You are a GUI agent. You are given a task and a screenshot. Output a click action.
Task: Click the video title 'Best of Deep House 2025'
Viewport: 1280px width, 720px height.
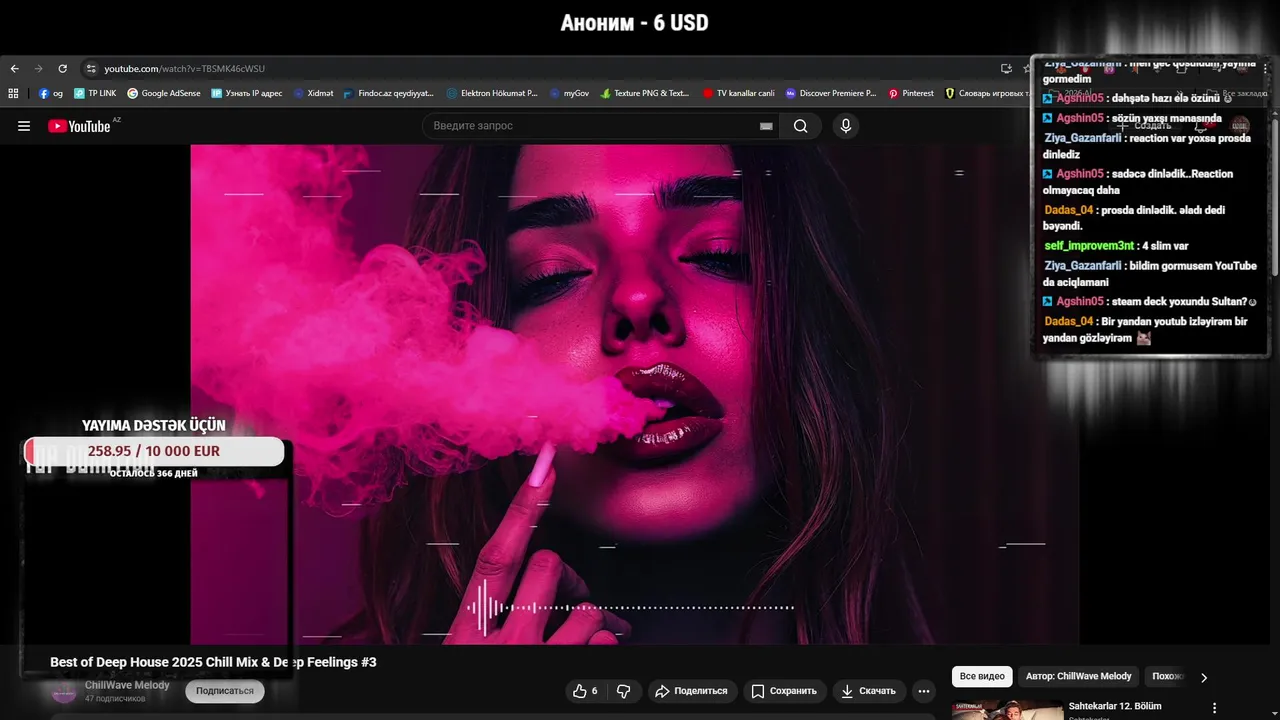(x=213, y=662)
